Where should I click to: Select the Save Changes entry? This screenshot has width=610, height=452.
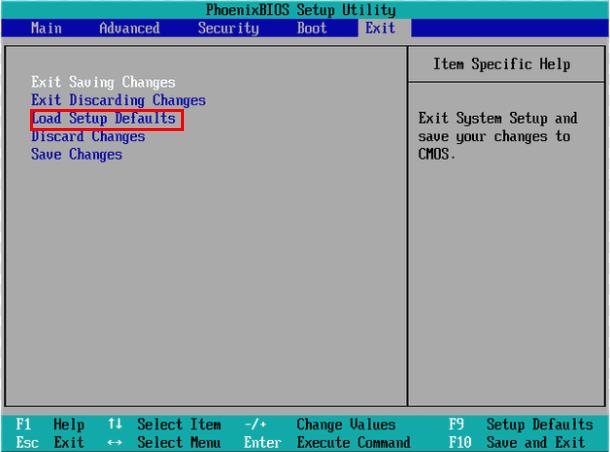(x=76, y=154)
